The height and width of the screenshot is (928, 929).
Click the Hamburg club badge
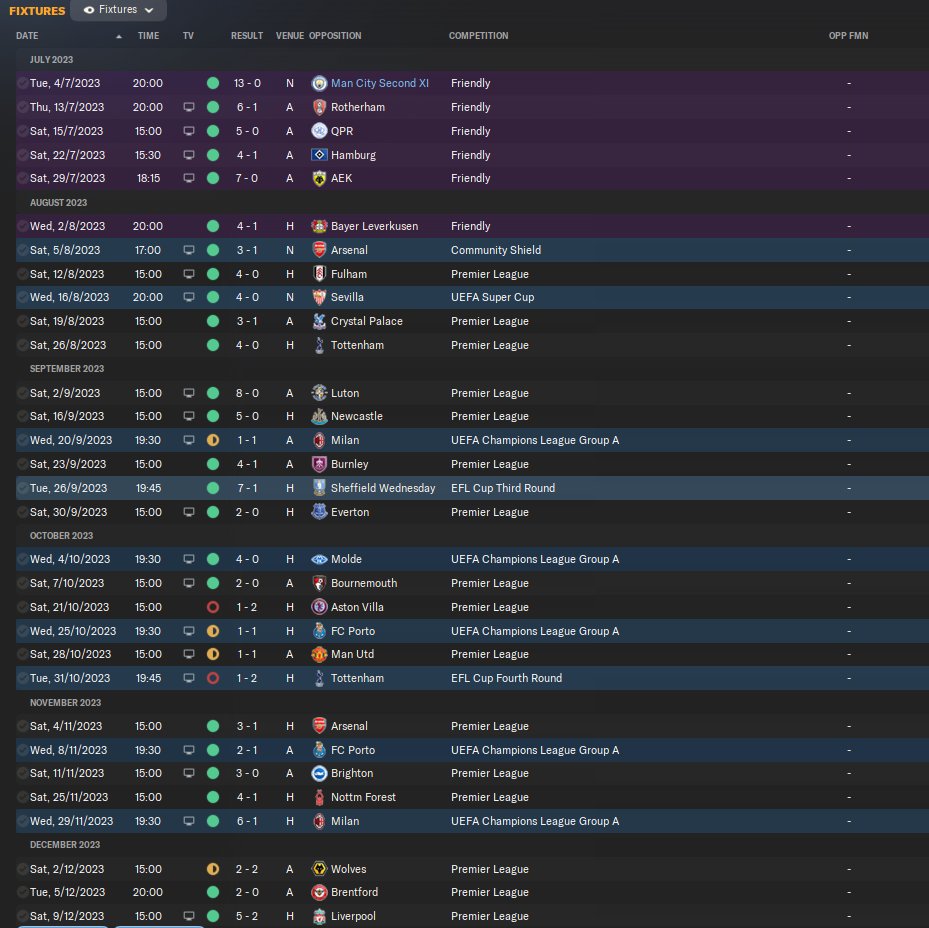click(319, 155)
